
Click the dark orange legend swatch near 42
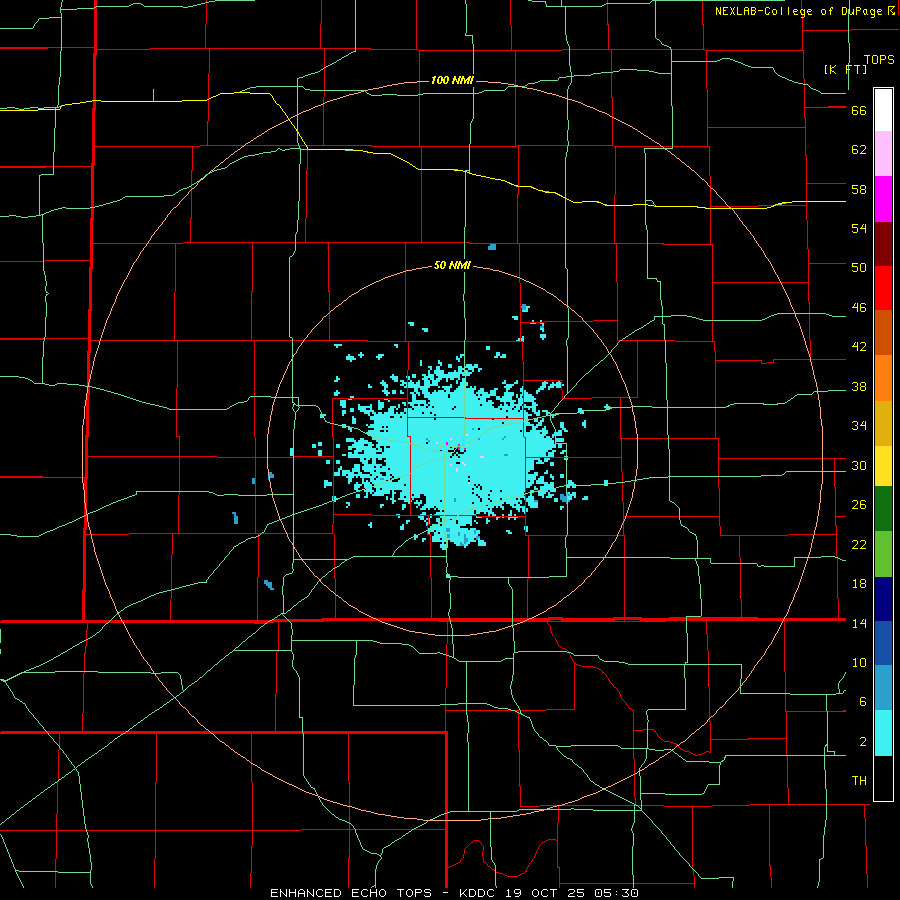[x=883, y=333]
